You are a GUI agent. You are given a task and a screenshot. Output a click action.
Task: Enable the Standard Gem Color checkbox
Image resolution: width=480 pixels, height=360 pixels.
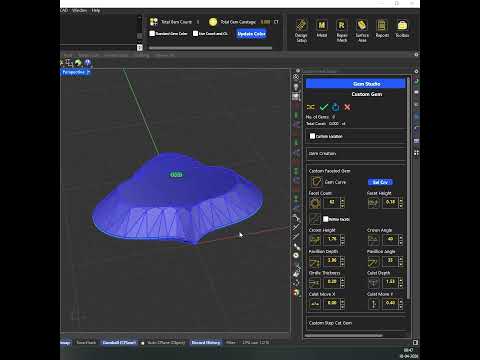point(152,33)
